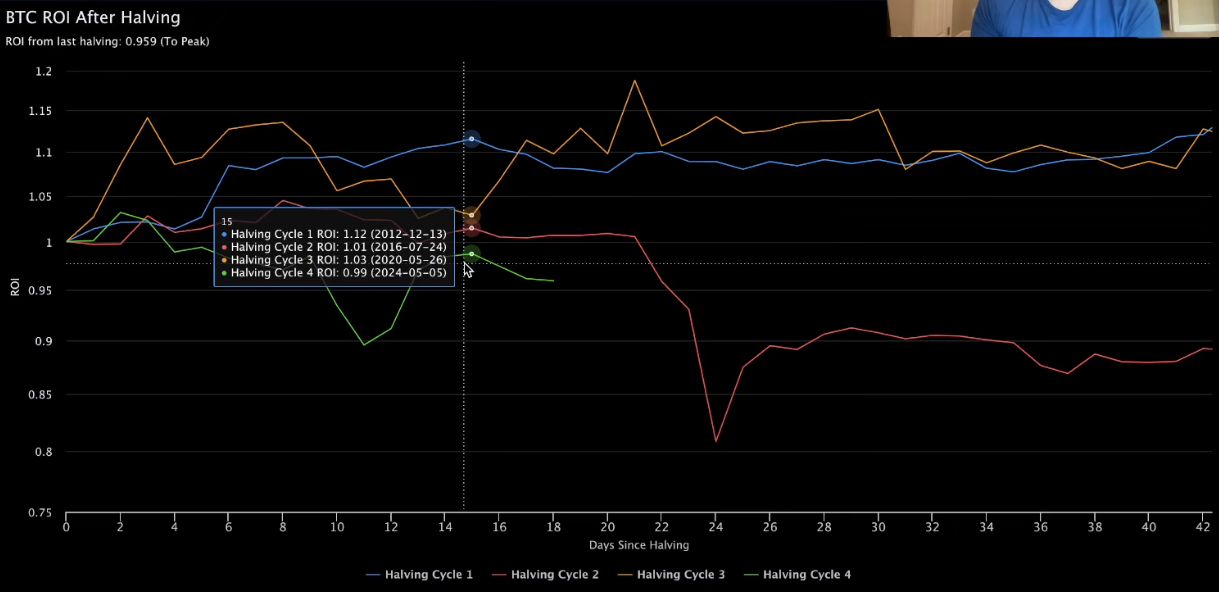Click orange Cycle 3 marker at day 15
Image resolution: width=1219 pixels, height=592 pixels.
pyautogui.click(x=471, y=215)
